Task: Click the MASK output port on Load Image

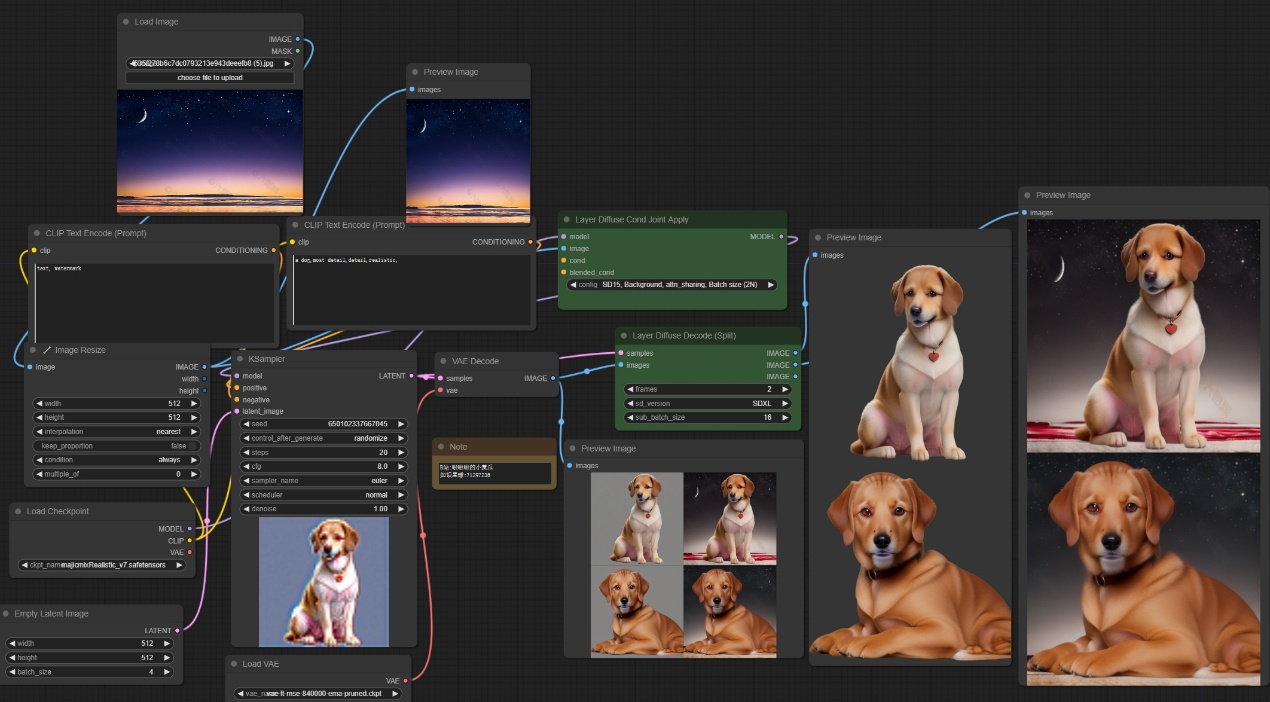Action: (298, 51)
